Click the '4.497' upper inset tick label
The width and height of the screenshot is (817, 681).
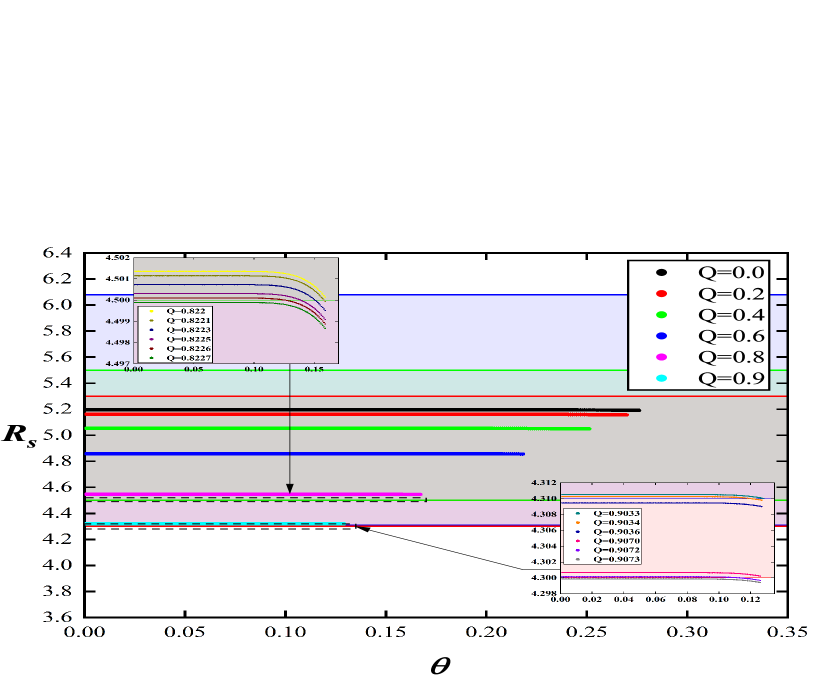(x=117, y=363)
